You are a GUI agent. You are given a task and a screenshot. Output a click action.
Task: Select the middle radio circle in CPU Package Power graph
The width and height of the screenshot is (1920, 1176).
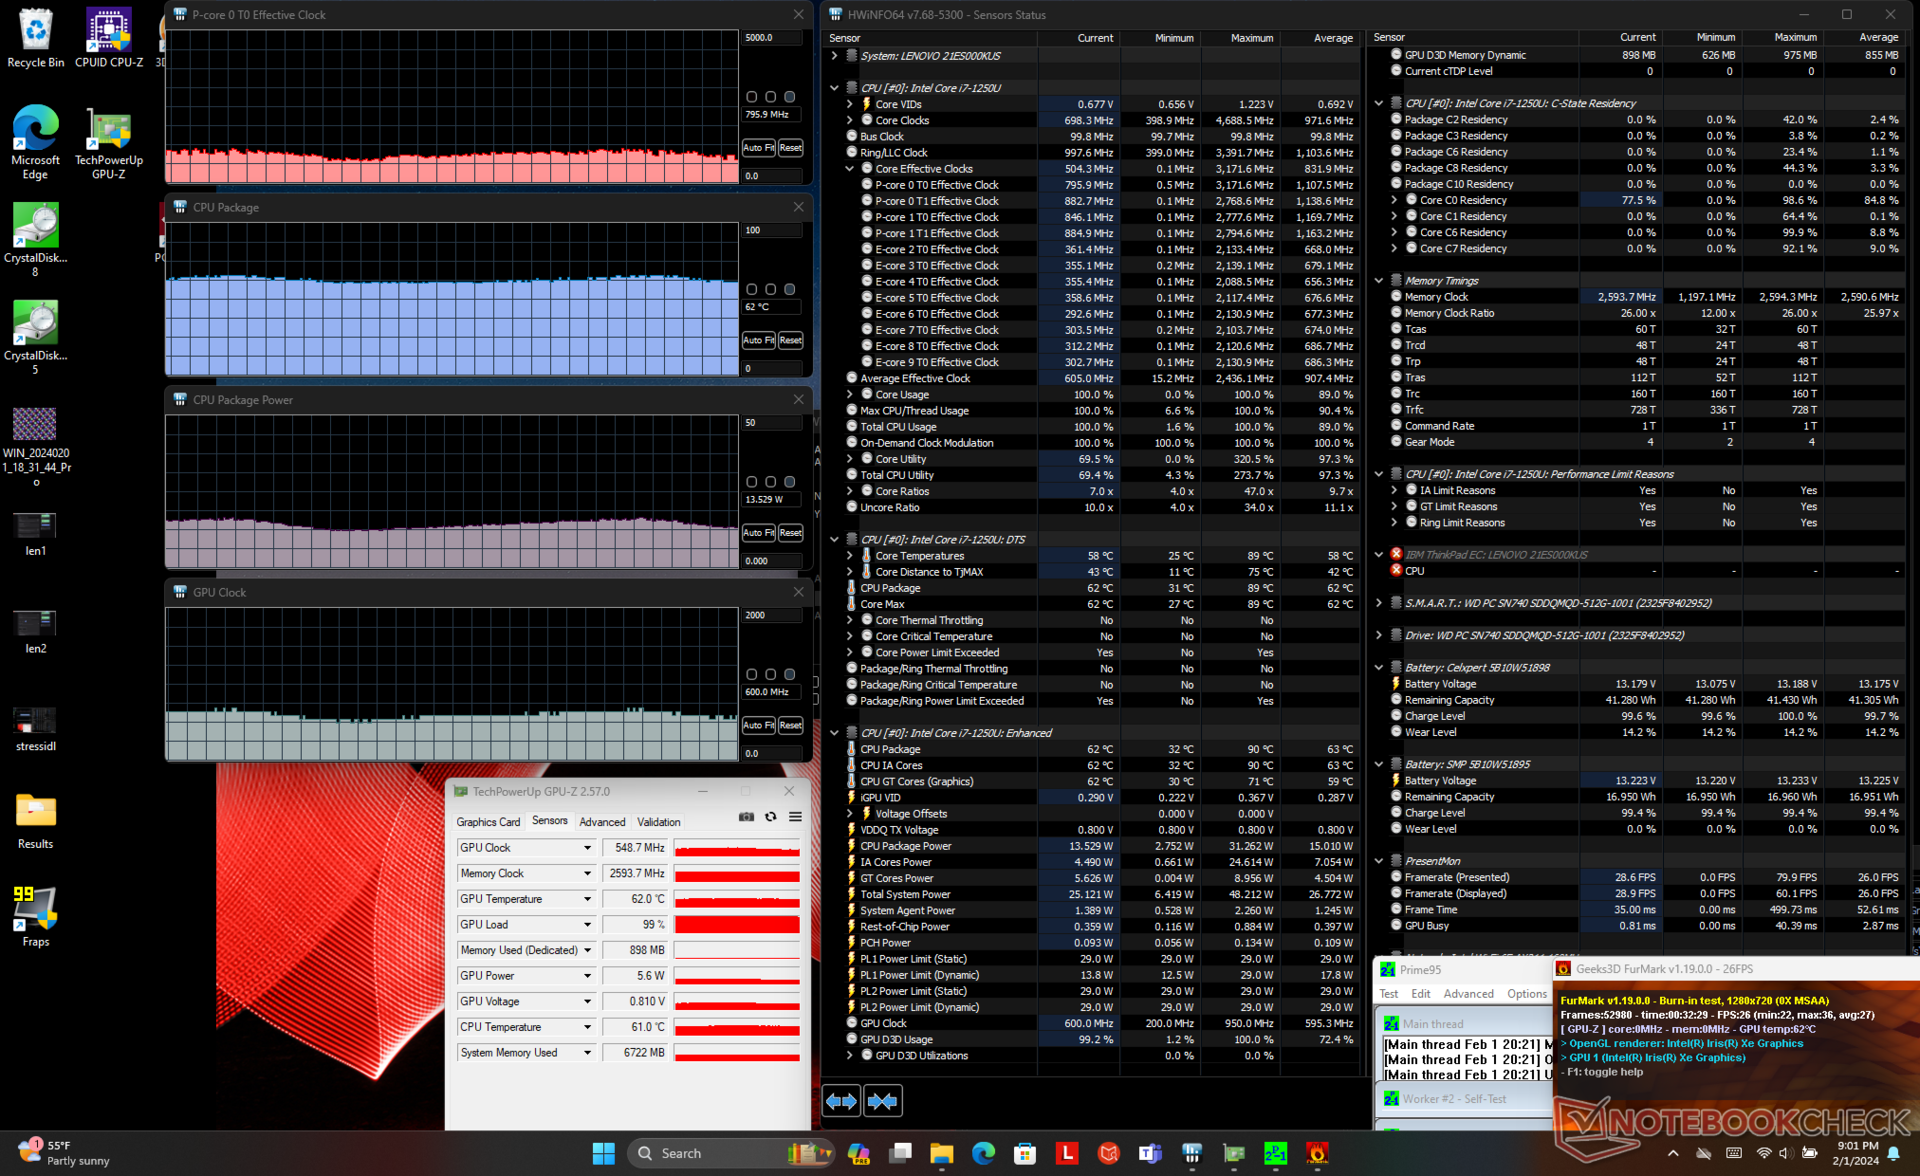click(x=771, y=482)
